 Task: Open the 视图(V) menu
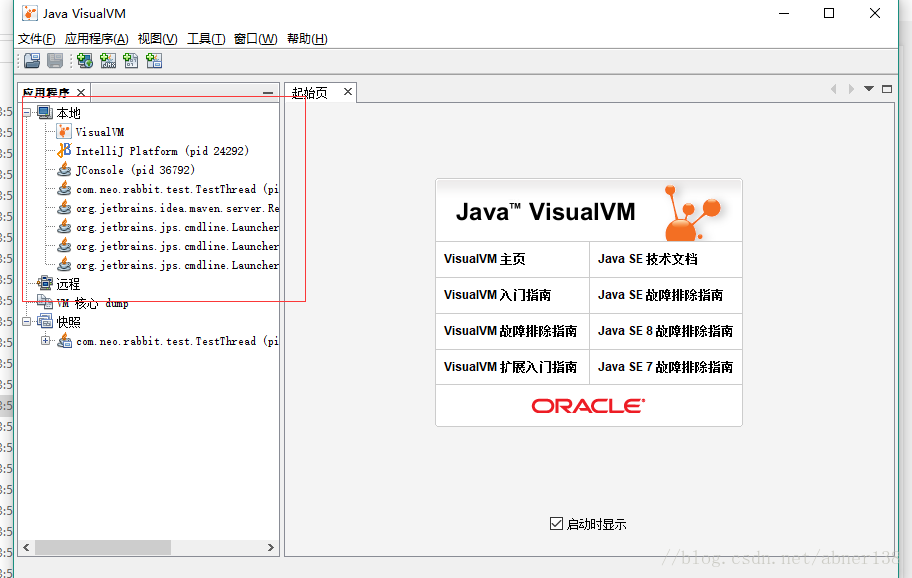point(158,39)
